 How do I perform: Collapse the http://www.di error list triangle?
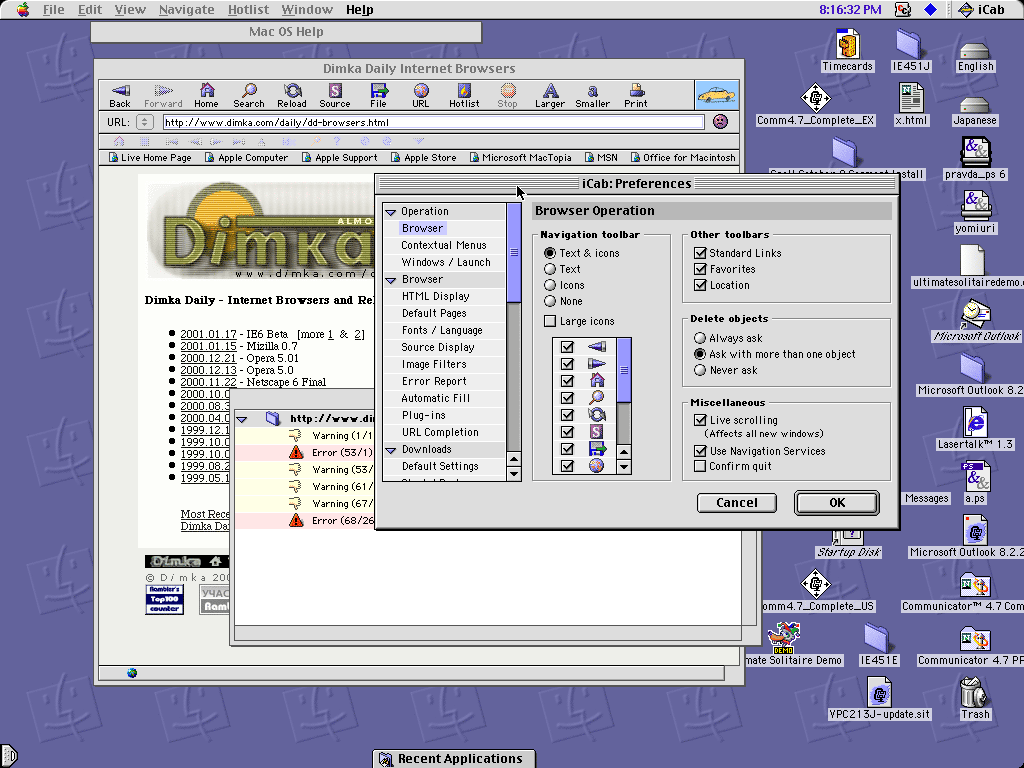pos(242,419)
